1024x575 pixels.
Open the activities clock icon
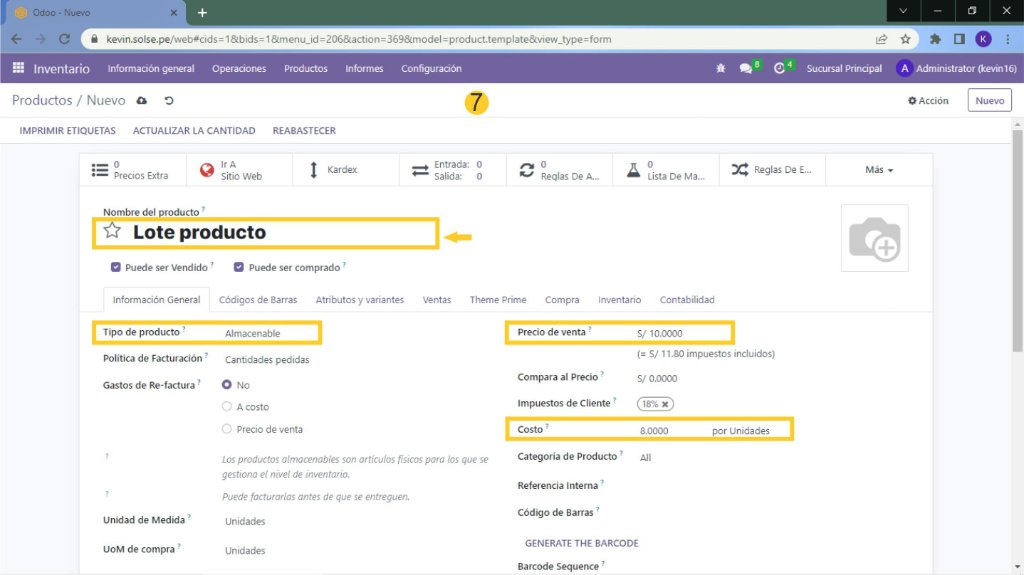(x=780, y=69)
